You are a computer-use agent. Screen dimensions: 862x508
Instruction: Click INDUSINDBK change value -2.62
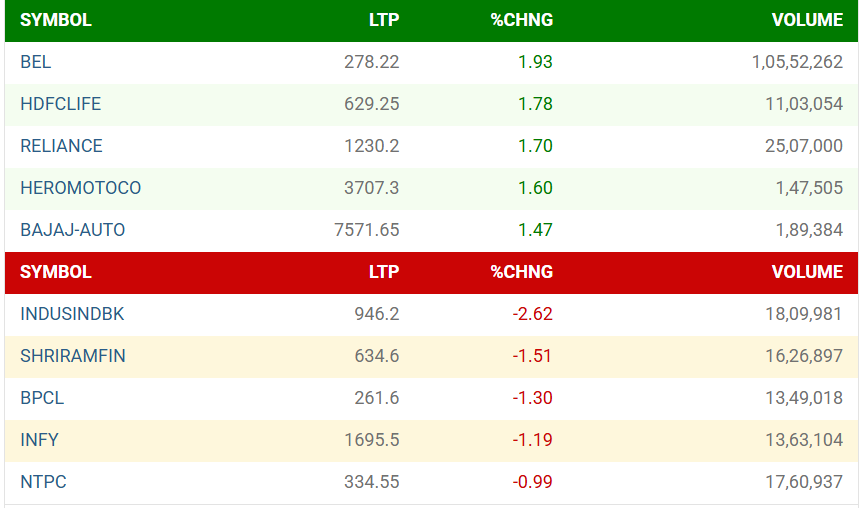(532, 314)
